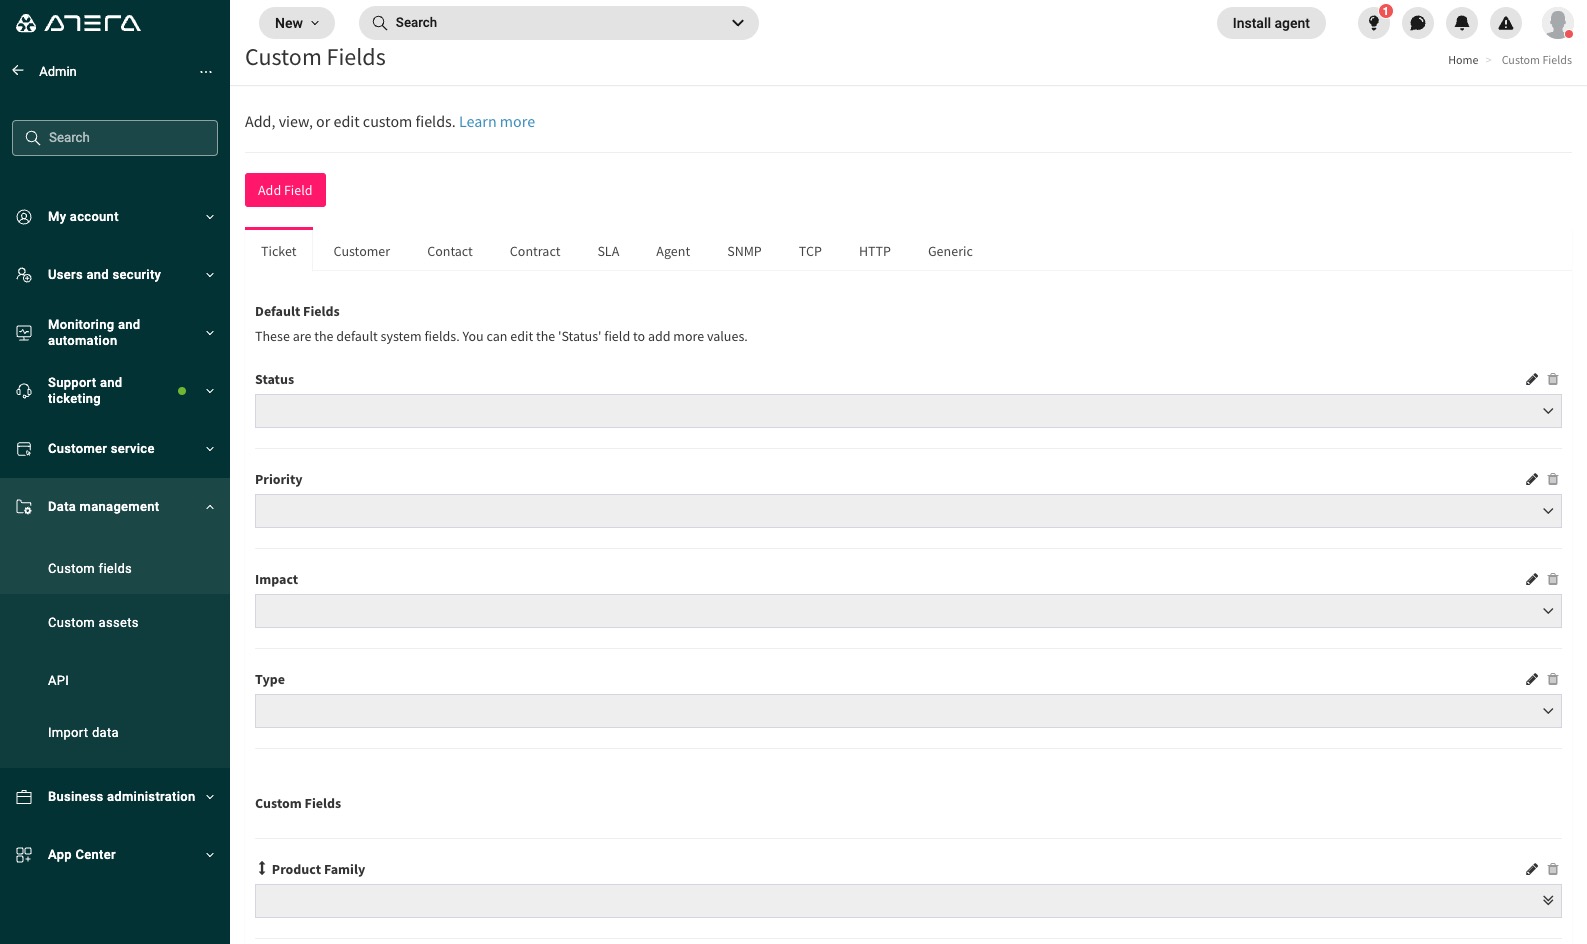1587x944 pixels.
Task: Expand the Users and security chevron
Action: (x=210, y=275)
